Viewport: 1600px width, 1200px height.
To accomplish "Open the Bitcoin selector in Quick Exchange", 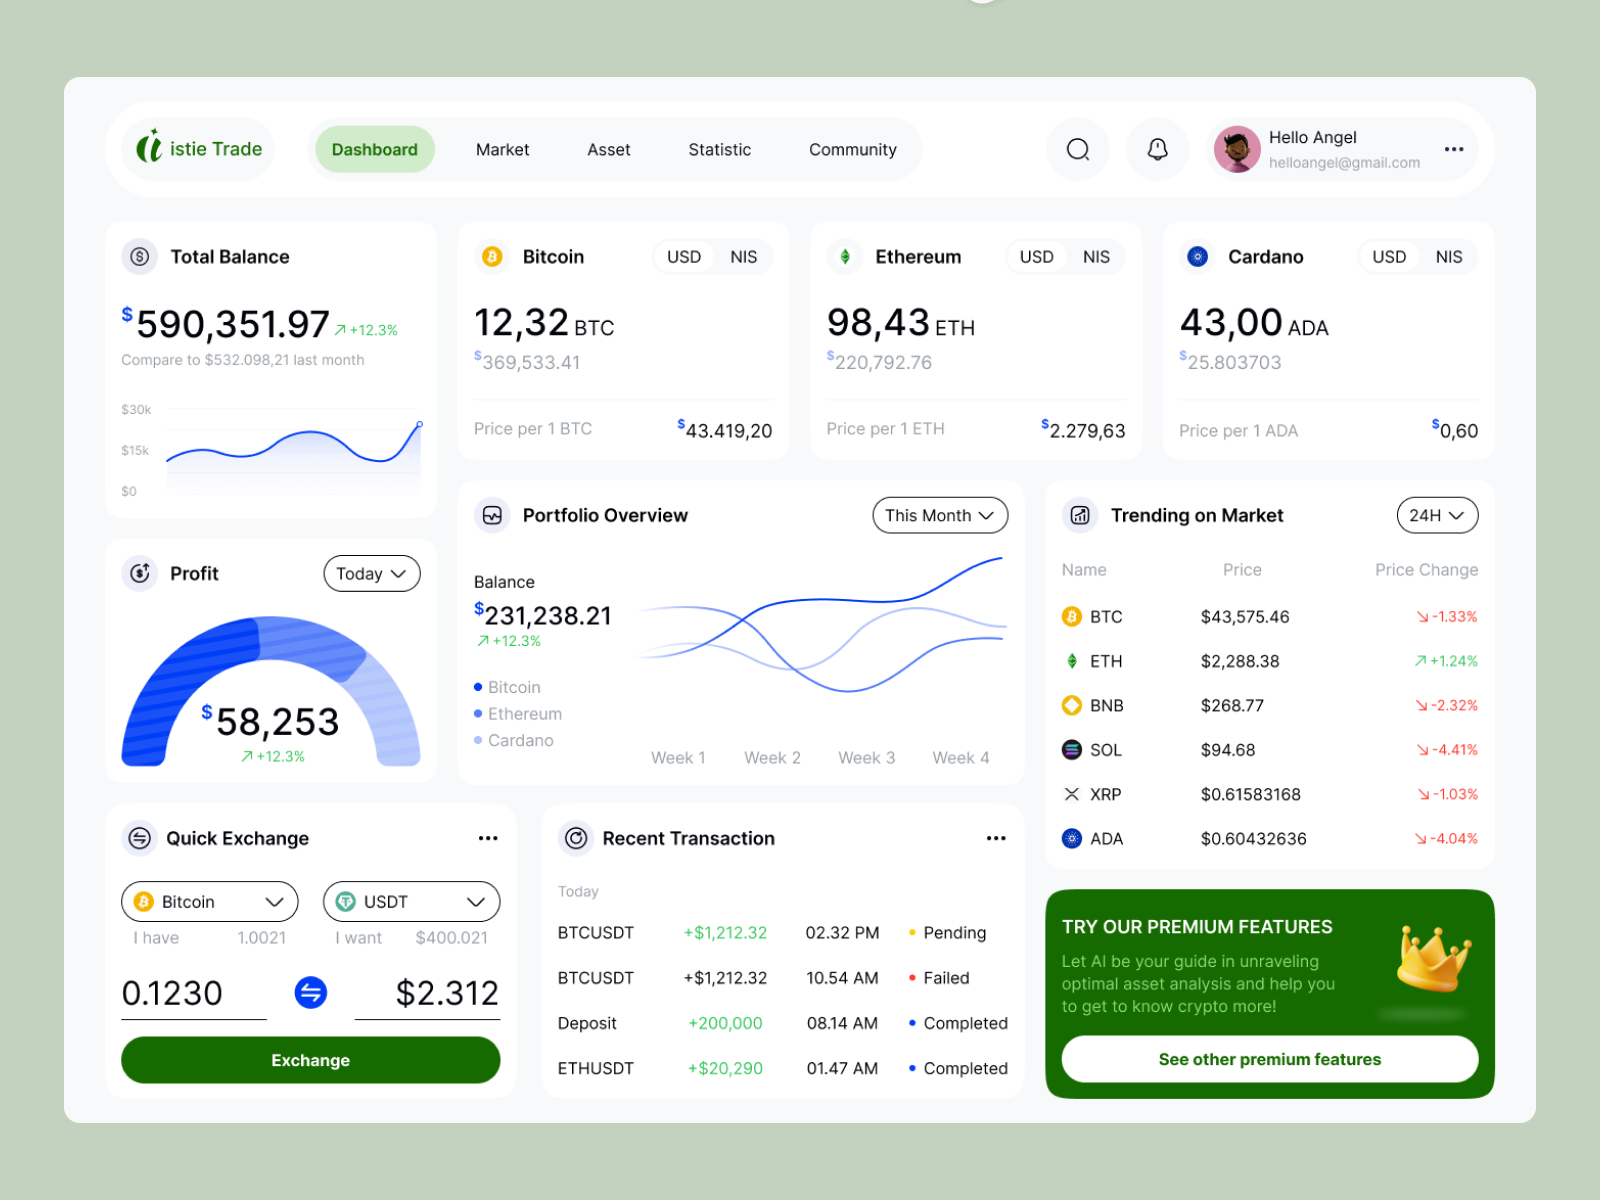I will [208, 901].
